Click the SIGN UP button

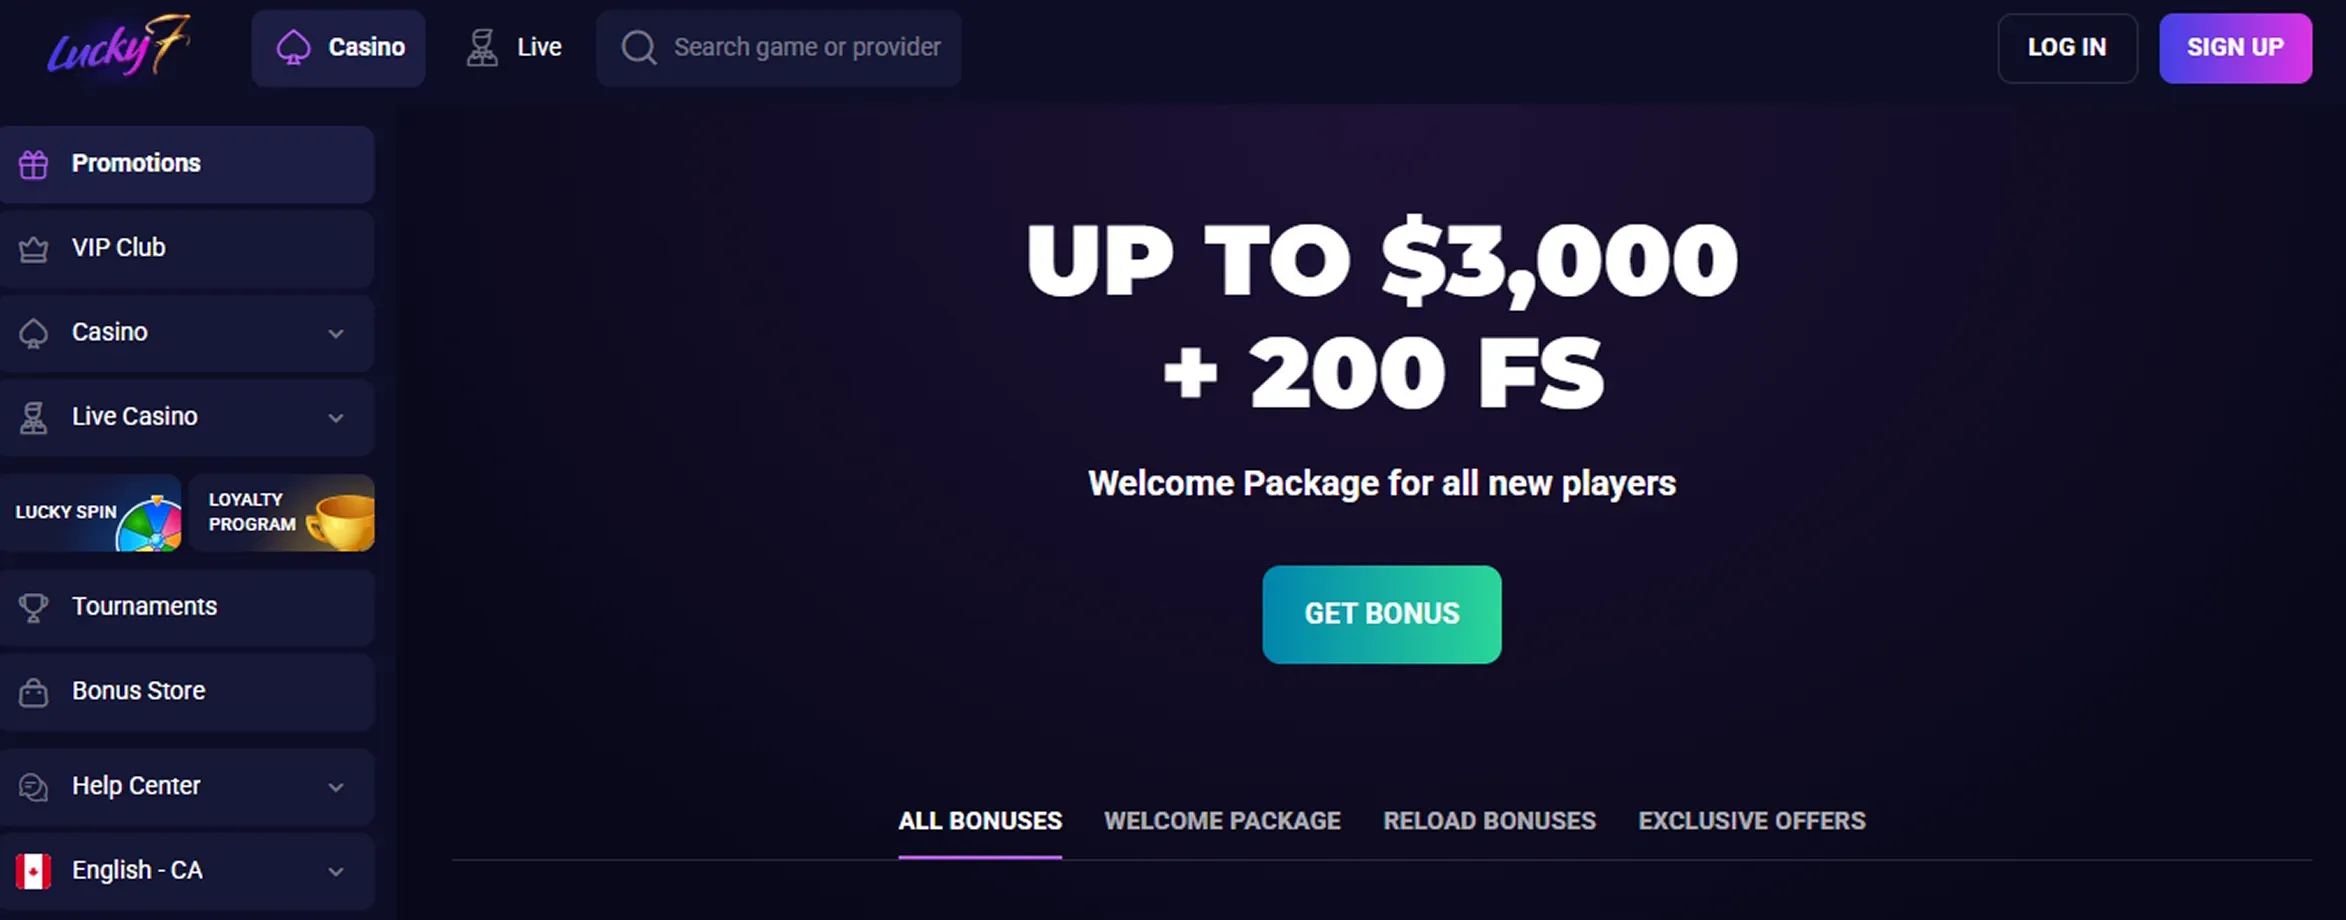pyautogui.click(x=2235, y=47)
